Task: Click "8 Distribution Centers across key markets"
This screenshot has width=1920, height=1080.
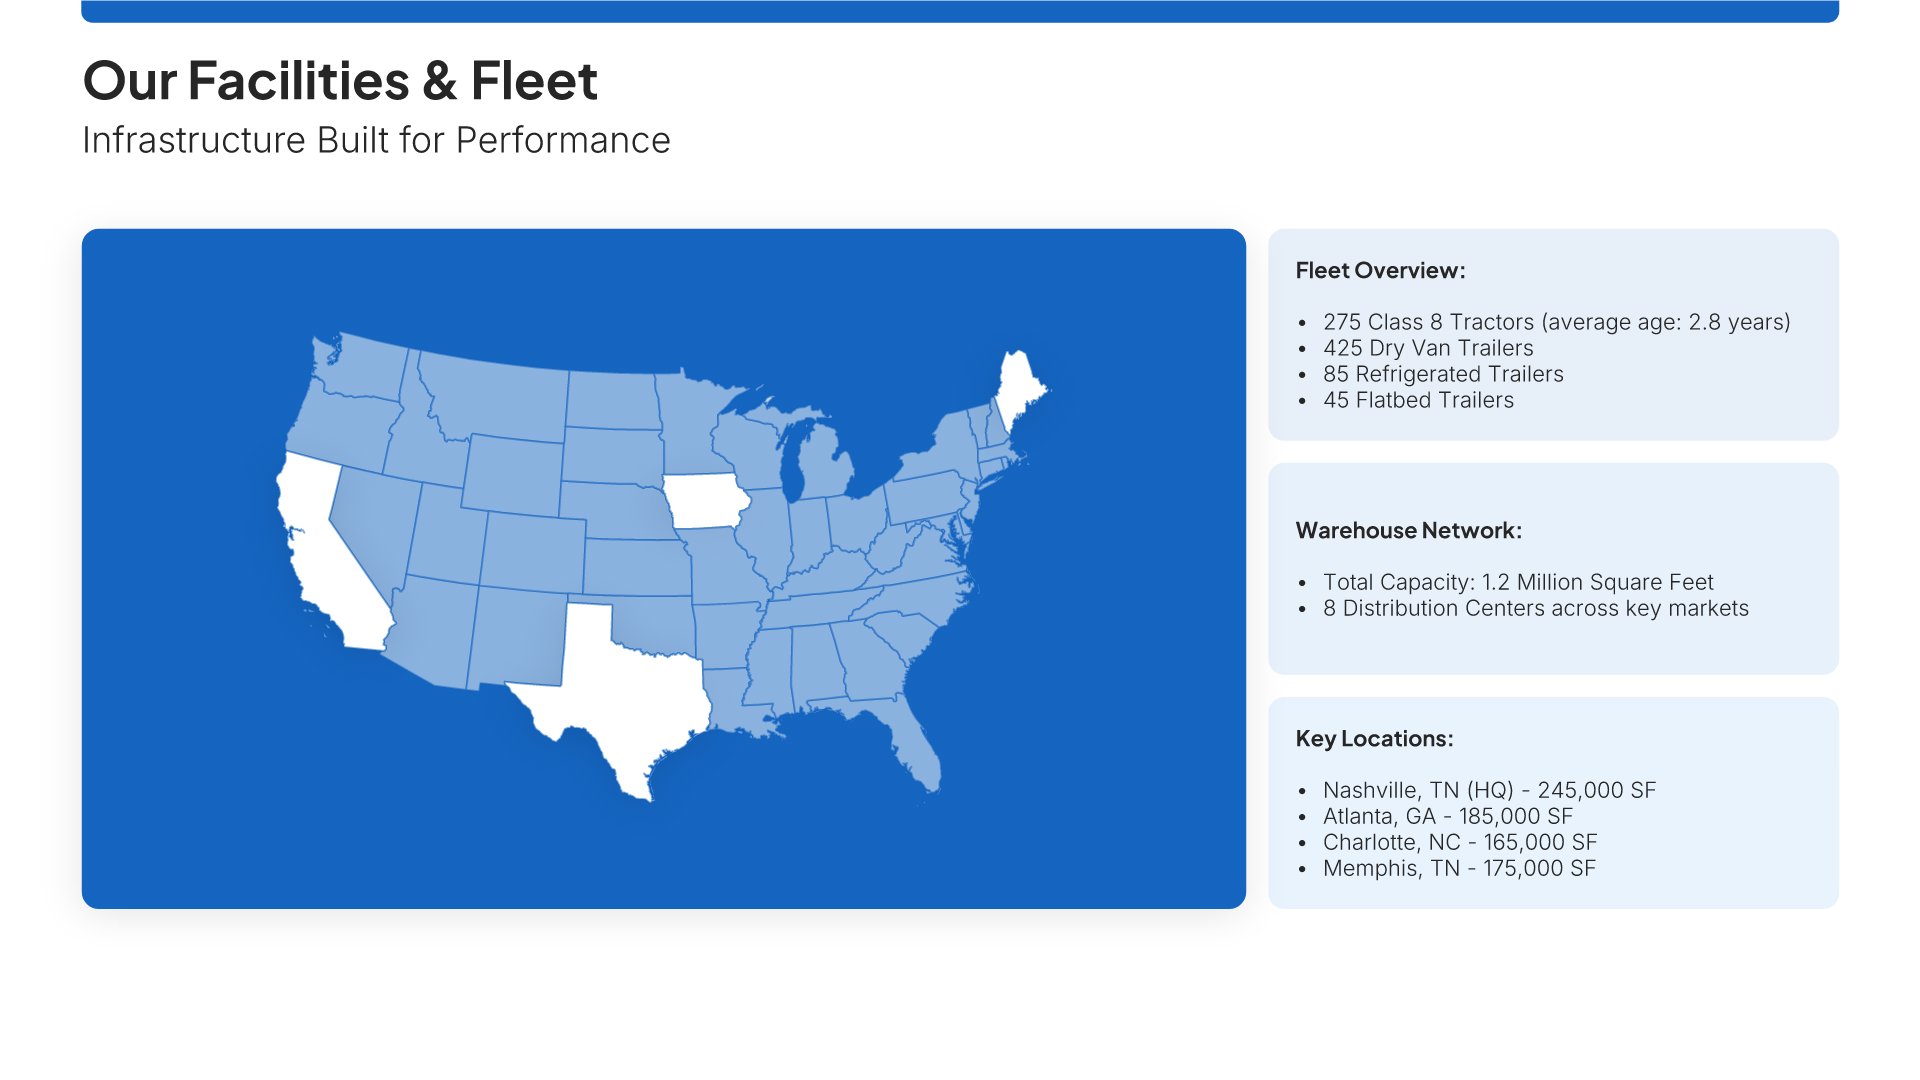Action: click(x=1536, y=608)
